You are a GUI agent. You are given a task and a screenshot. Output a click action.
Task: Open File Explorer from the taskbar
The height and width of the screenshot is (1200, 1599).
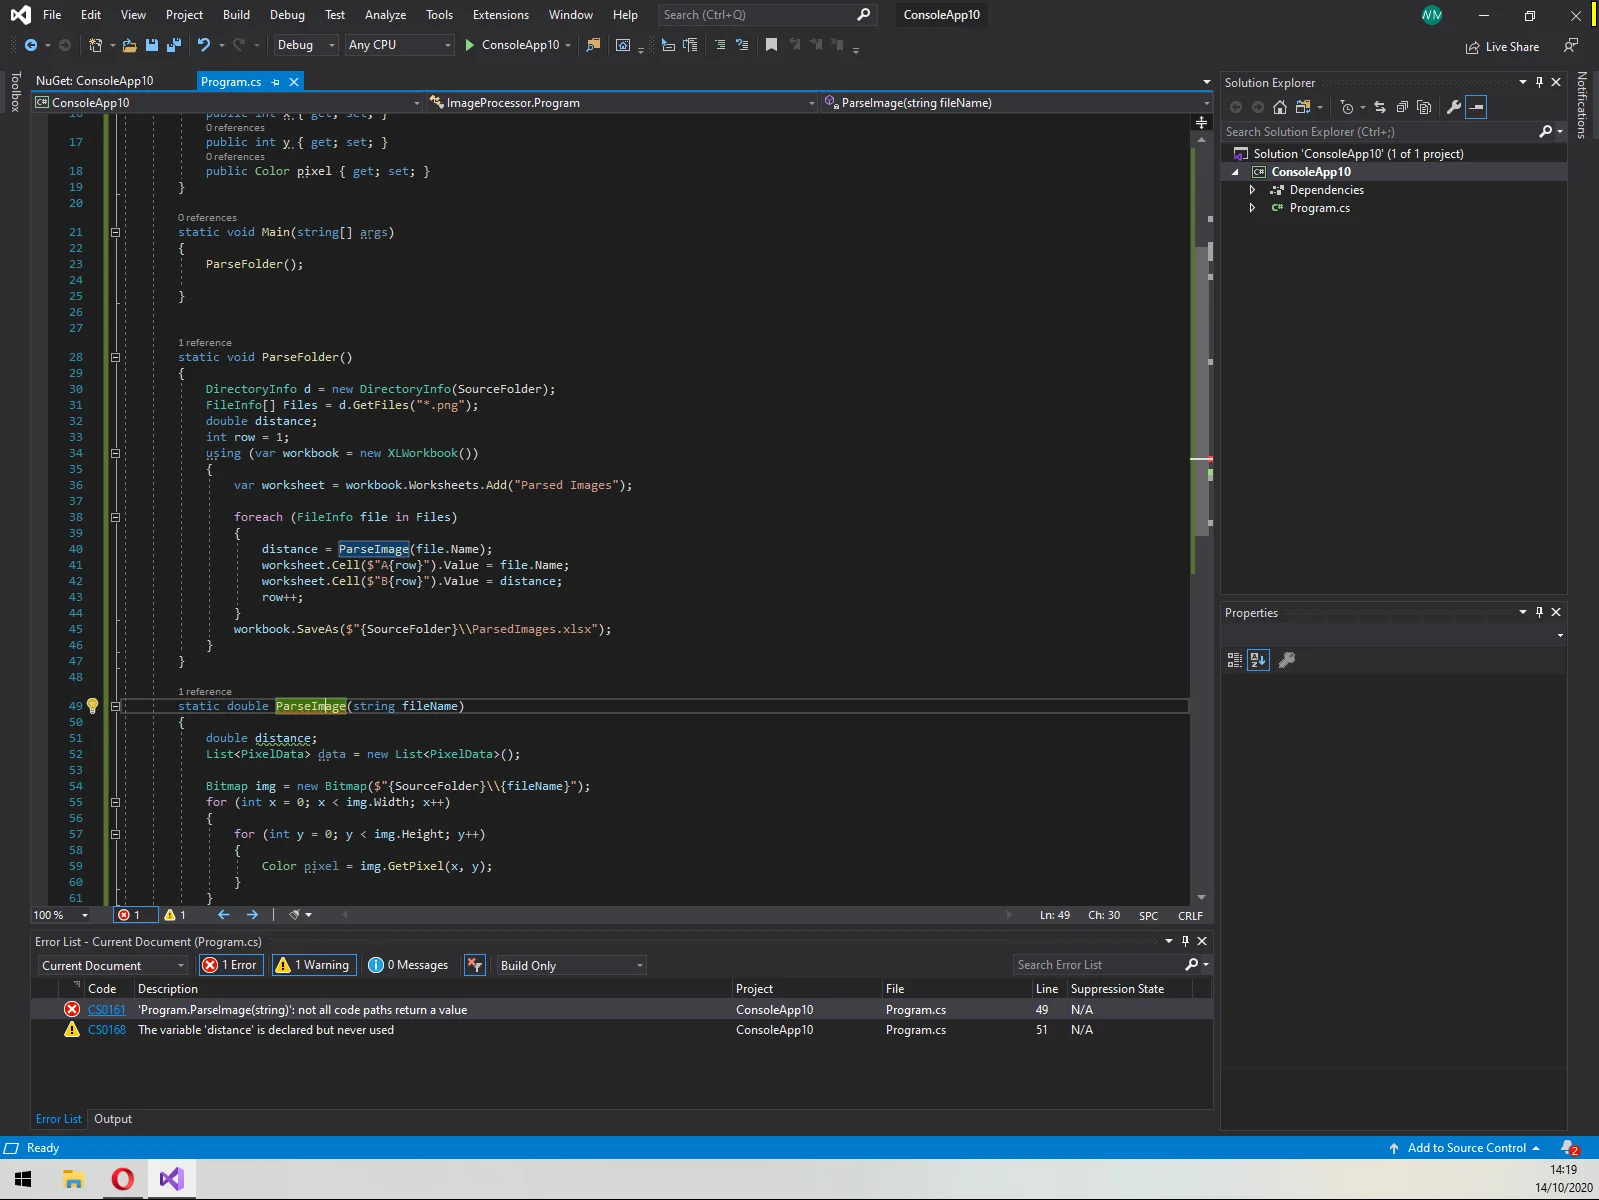tap(73, 1179)
